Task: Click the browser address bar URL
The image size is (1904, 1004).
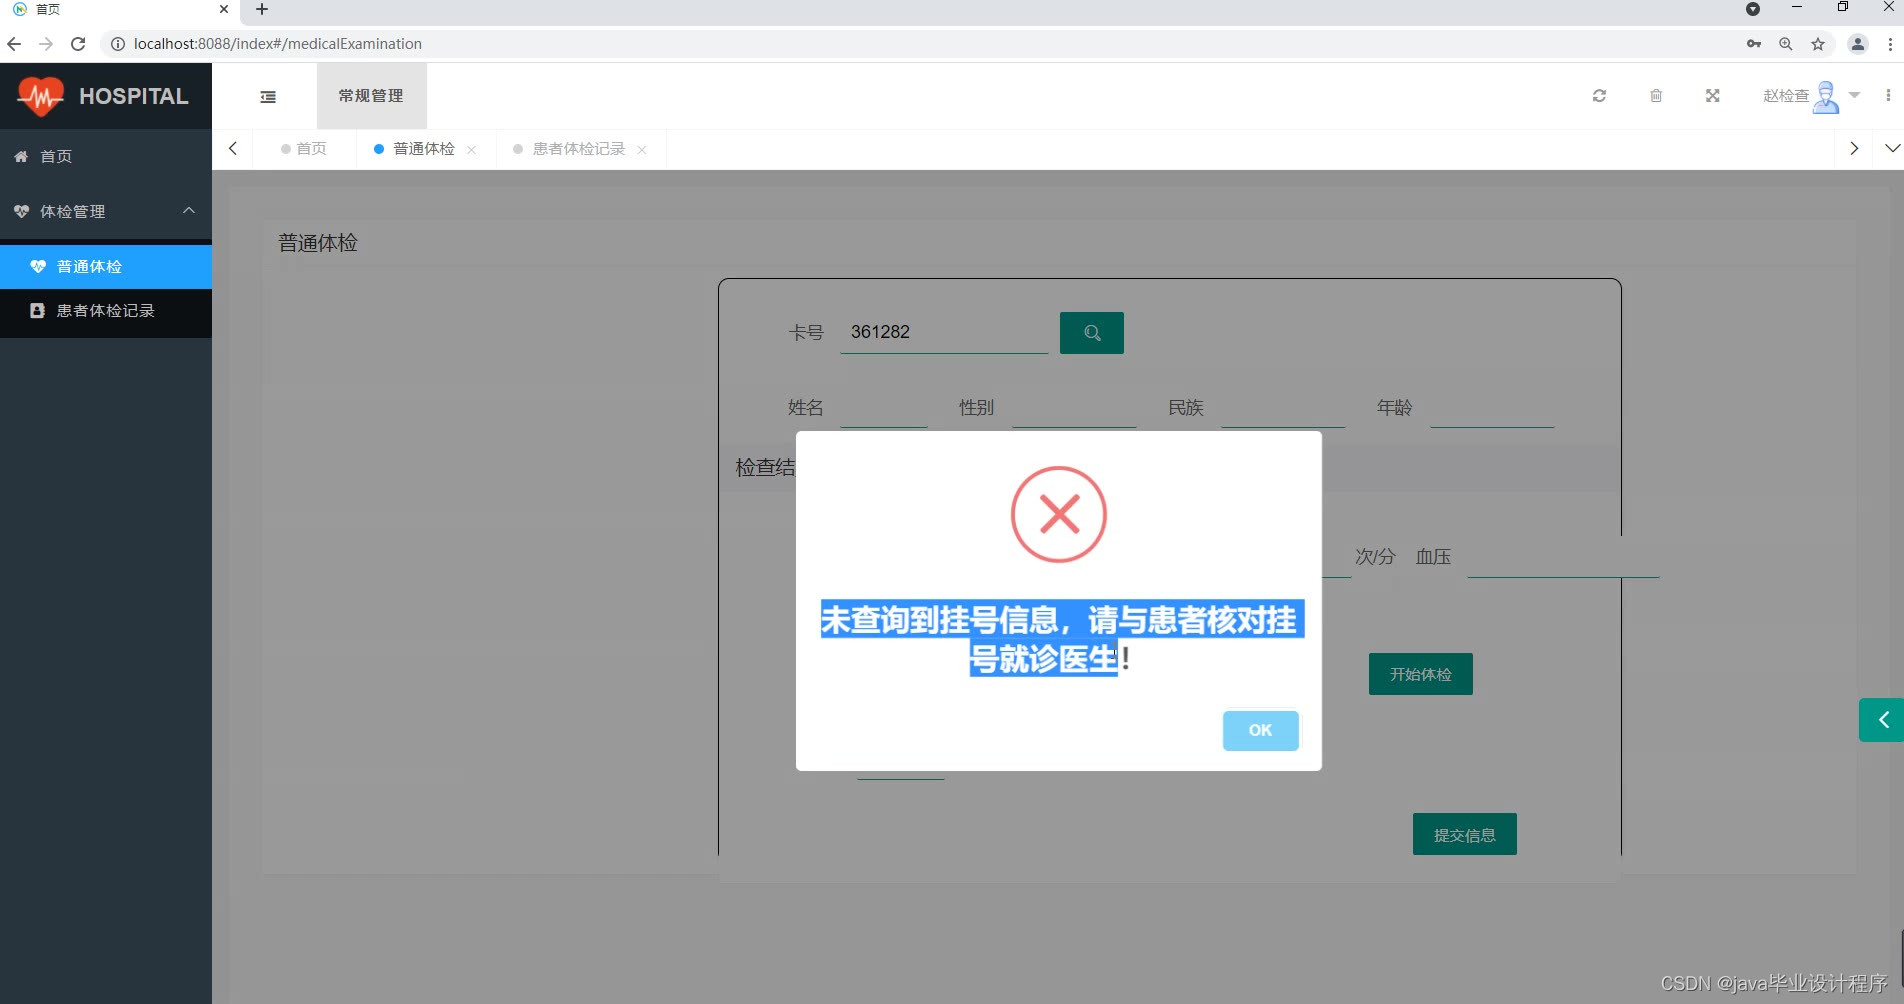Action: pos(278,44)
